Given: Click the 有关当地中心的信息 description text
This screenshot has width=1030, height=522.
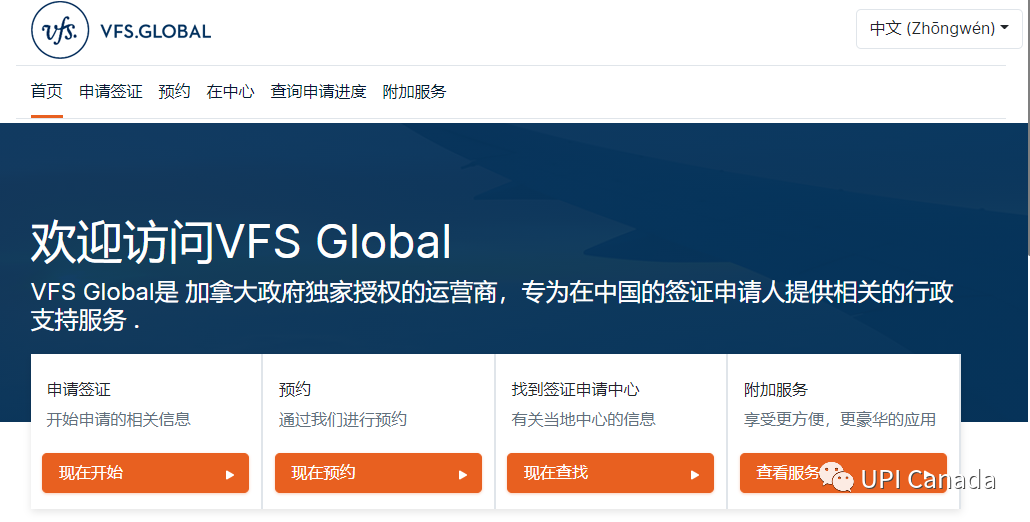Looking at the screenshot, I should [583, 419].
